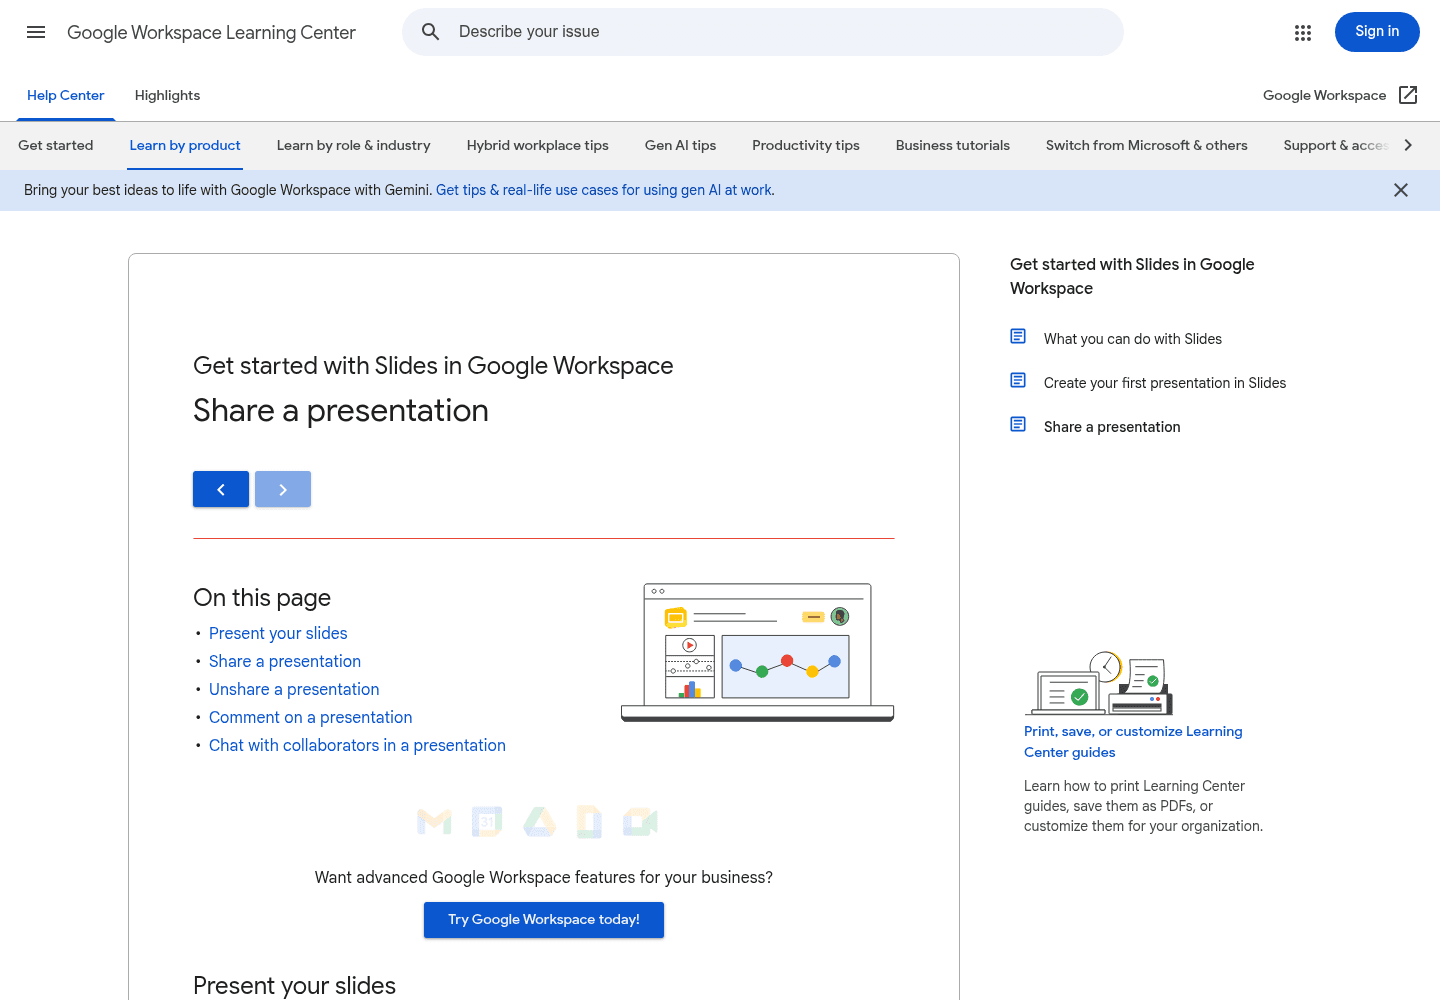Click the Sign in button
1440x1000 pixels.
click(x=1377, y=32)
